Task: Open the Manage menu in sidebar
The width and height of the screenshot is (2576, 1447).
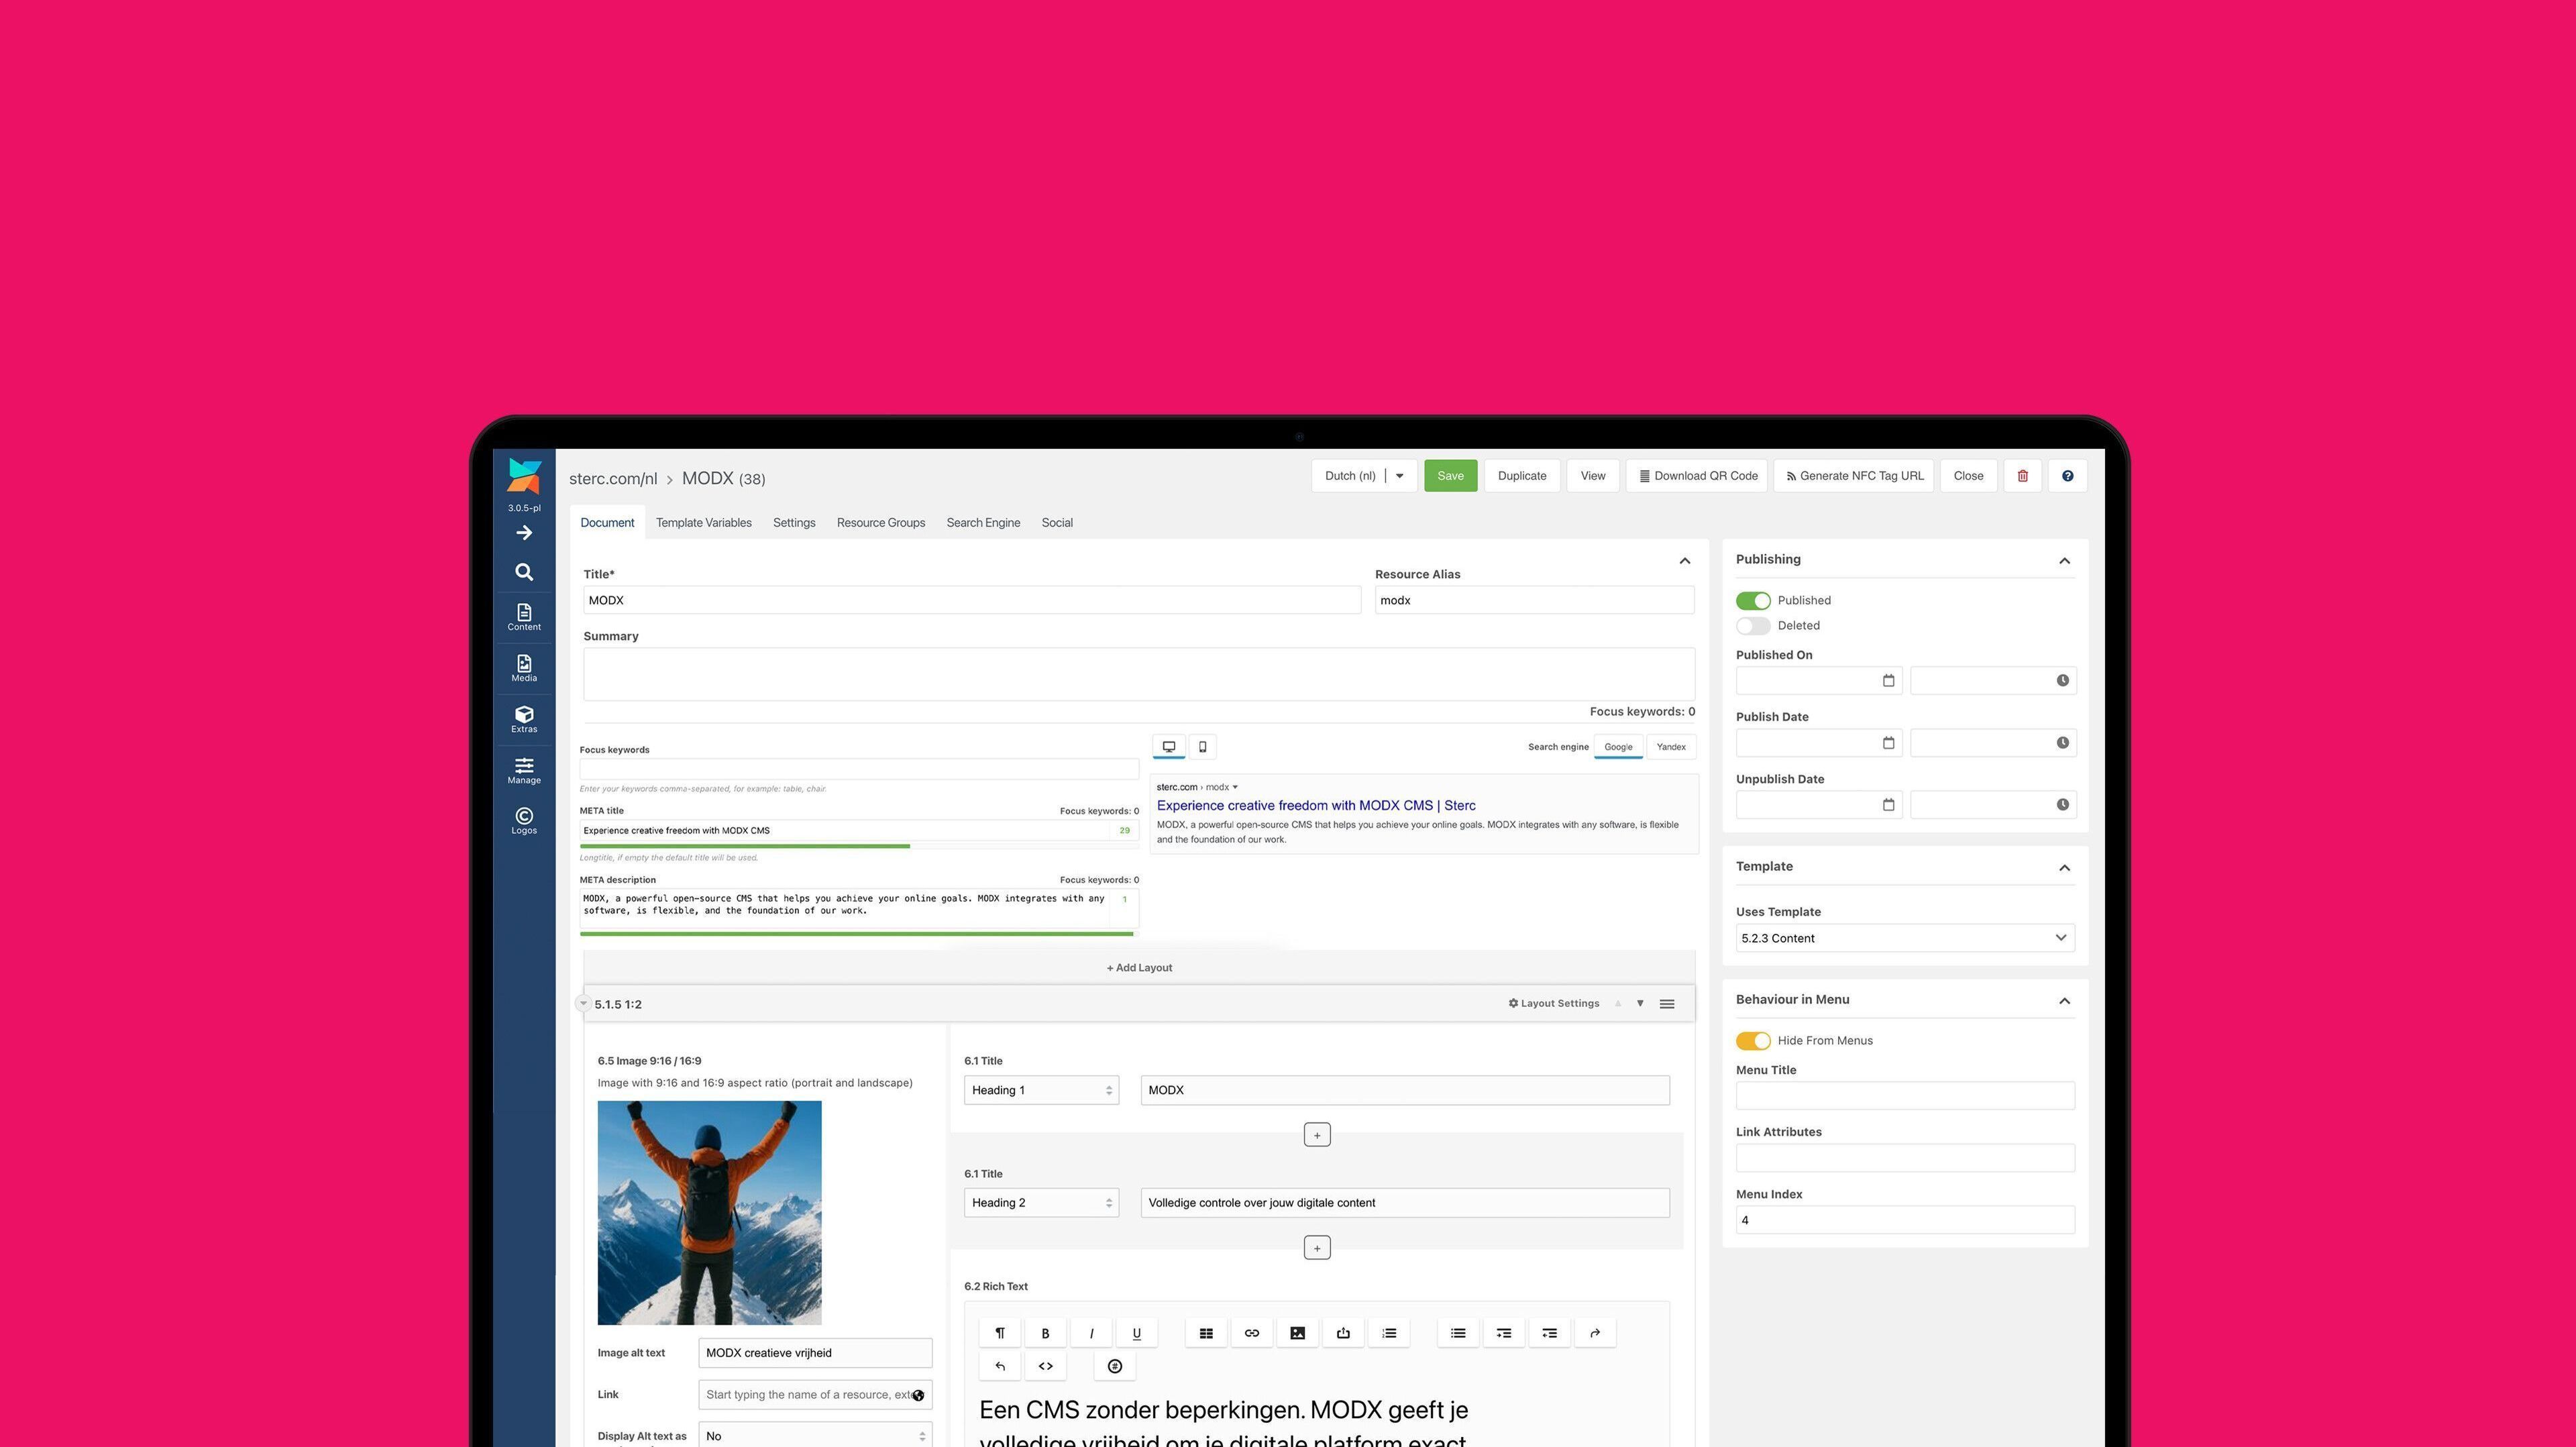Action: tap(524, 770)
